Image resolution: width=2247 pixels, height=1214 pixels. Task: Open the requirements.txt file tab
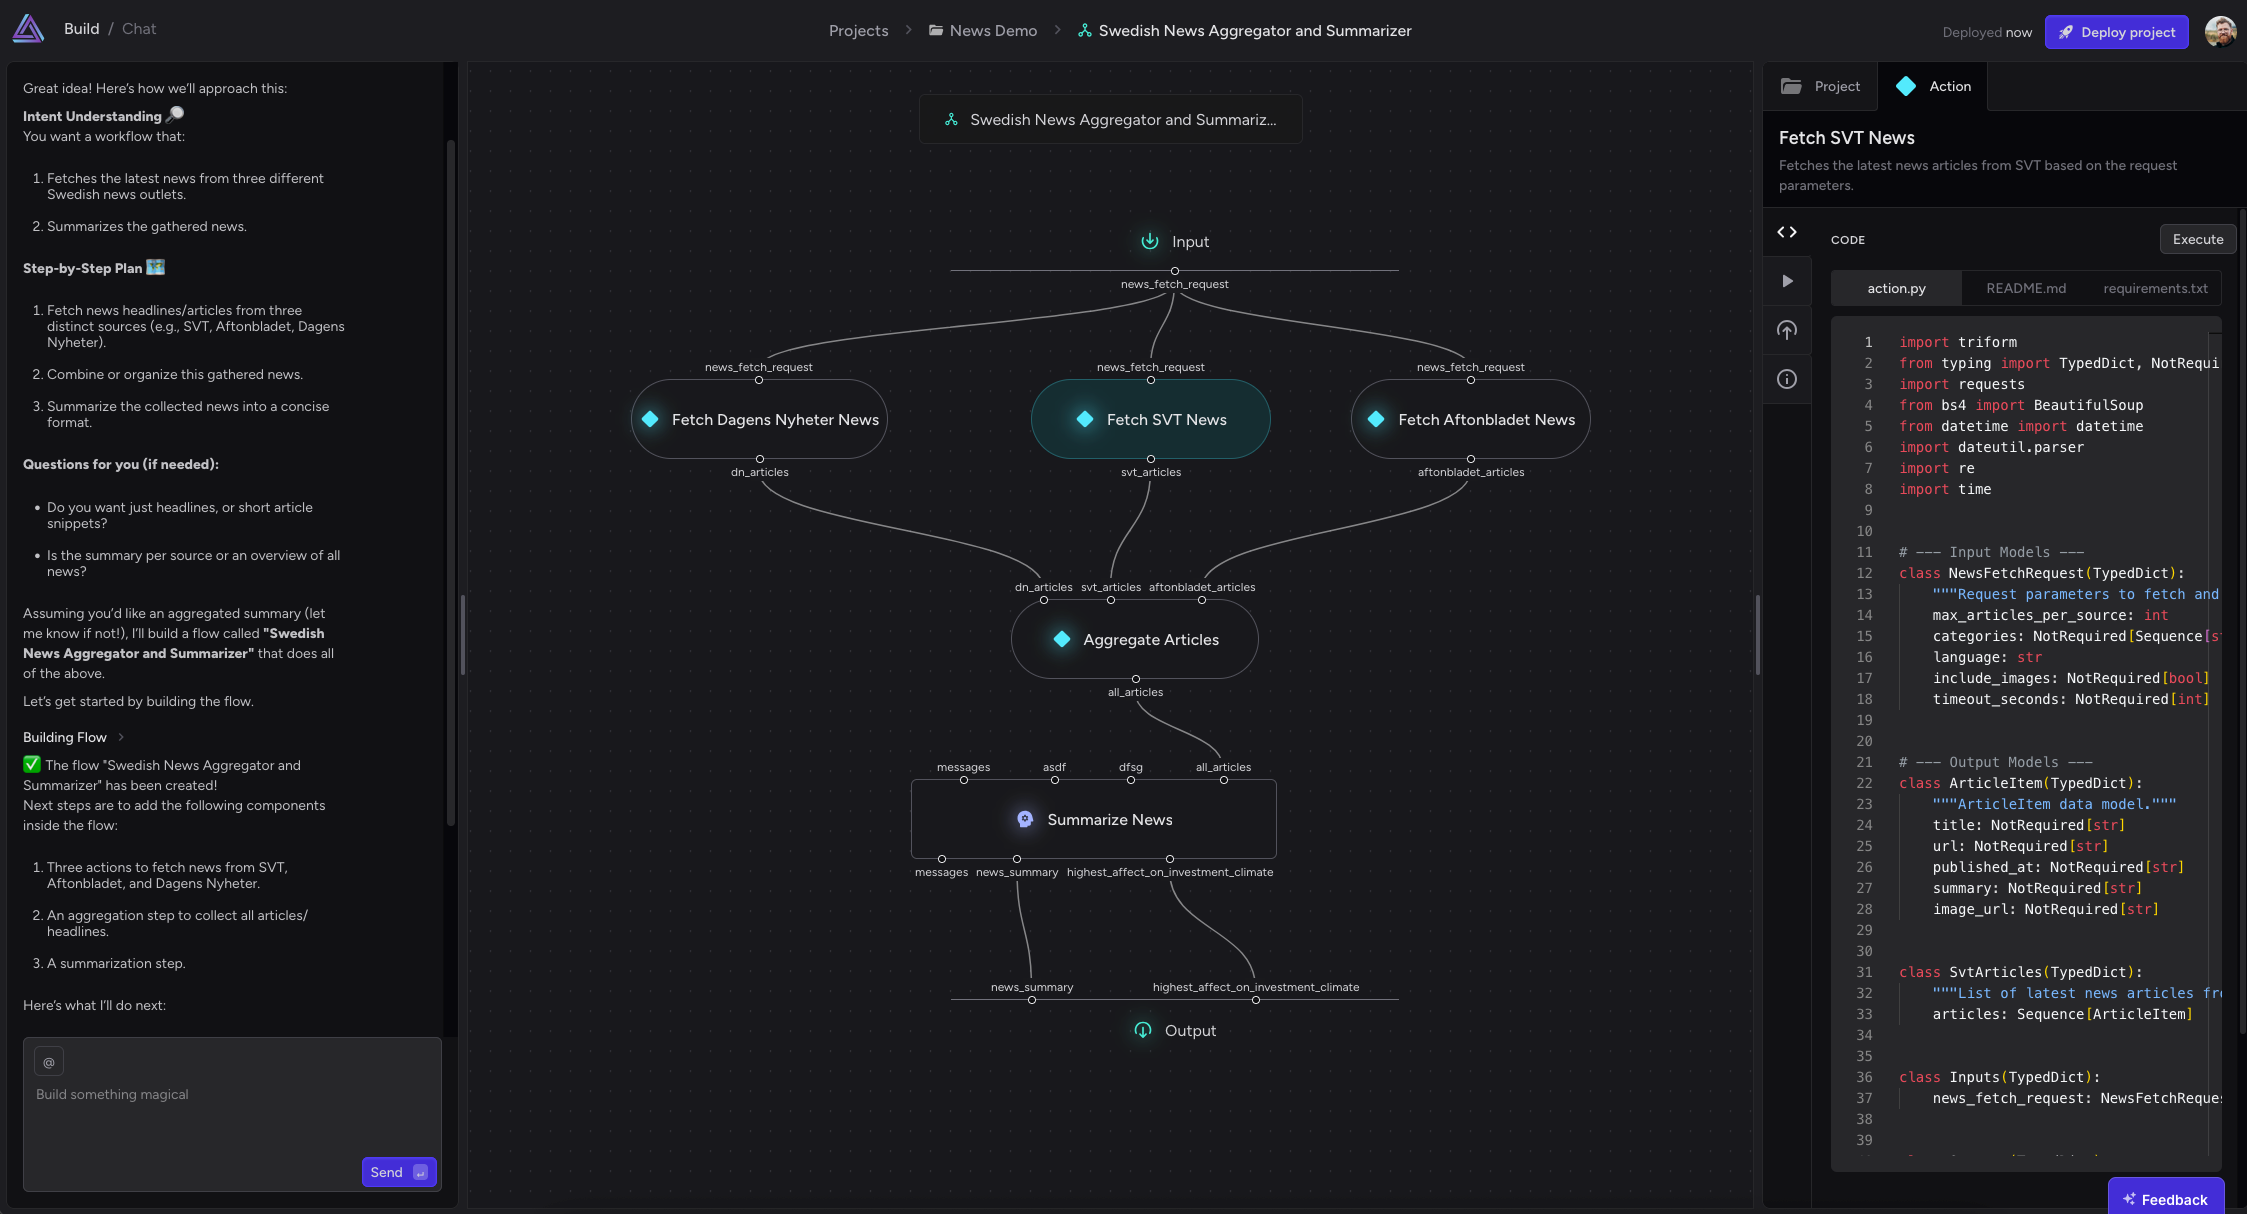[2155, 288]
